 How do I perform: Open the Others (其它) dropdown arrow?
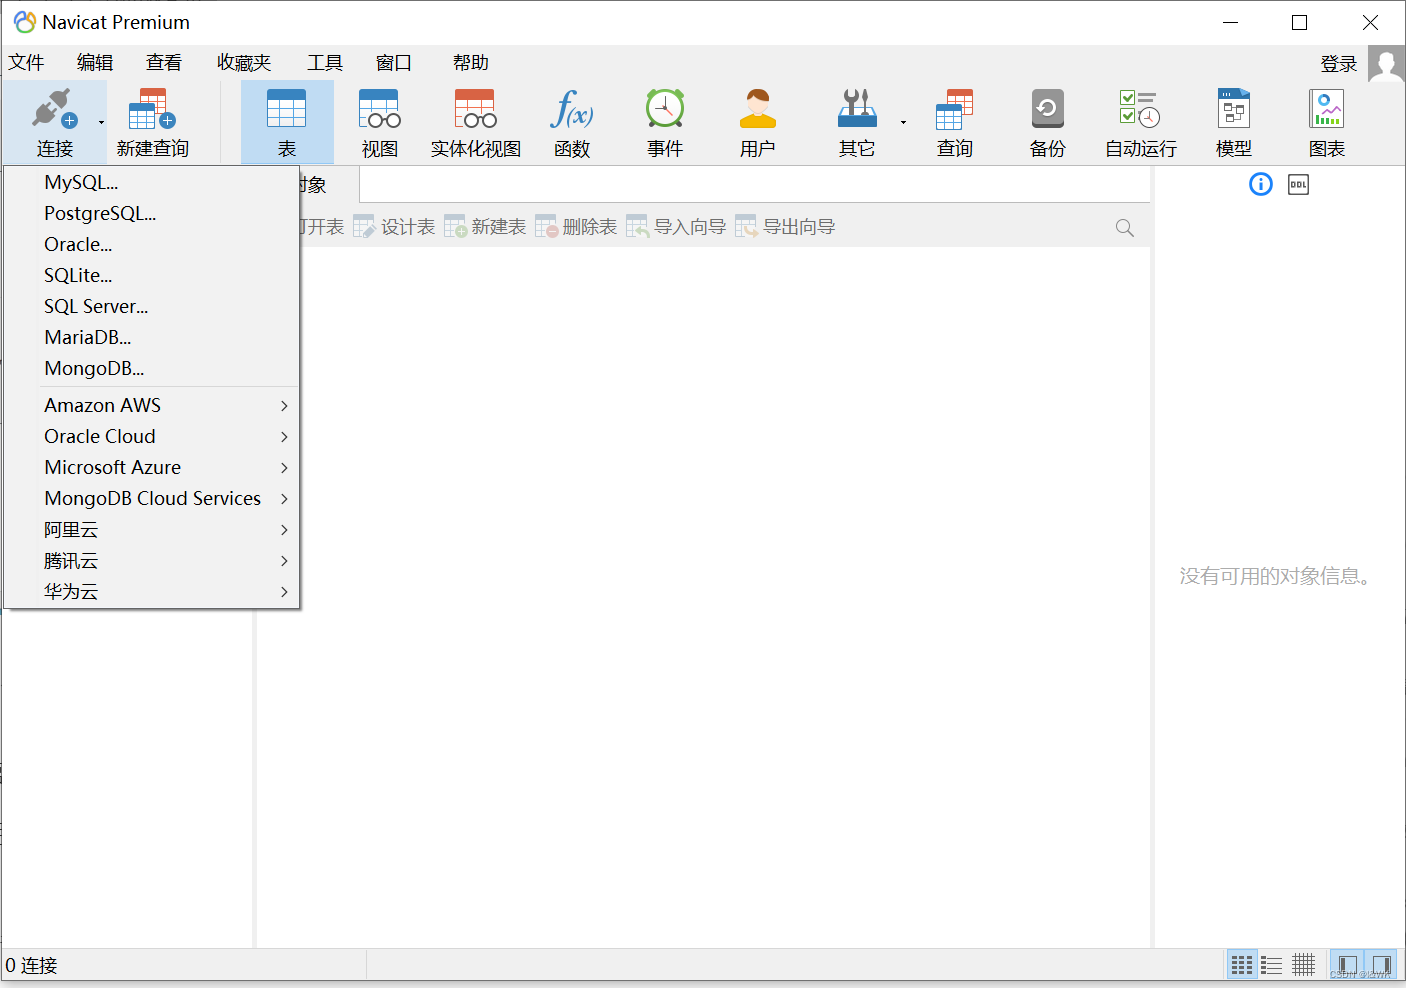point(903,123)
